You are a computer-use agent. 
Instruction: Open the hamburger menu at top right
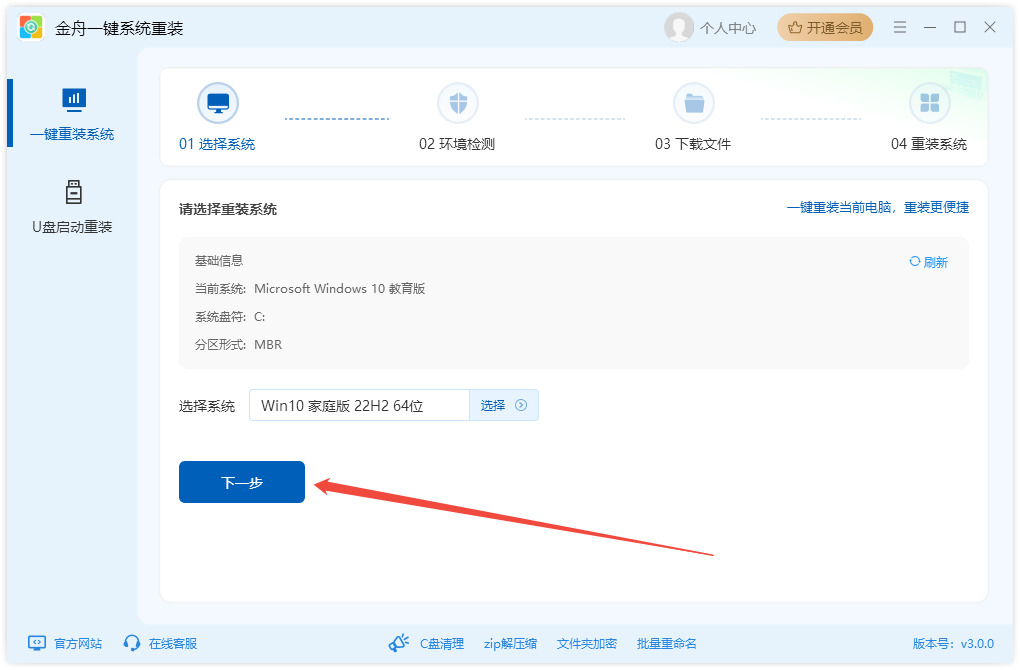[x=899, y=27]
